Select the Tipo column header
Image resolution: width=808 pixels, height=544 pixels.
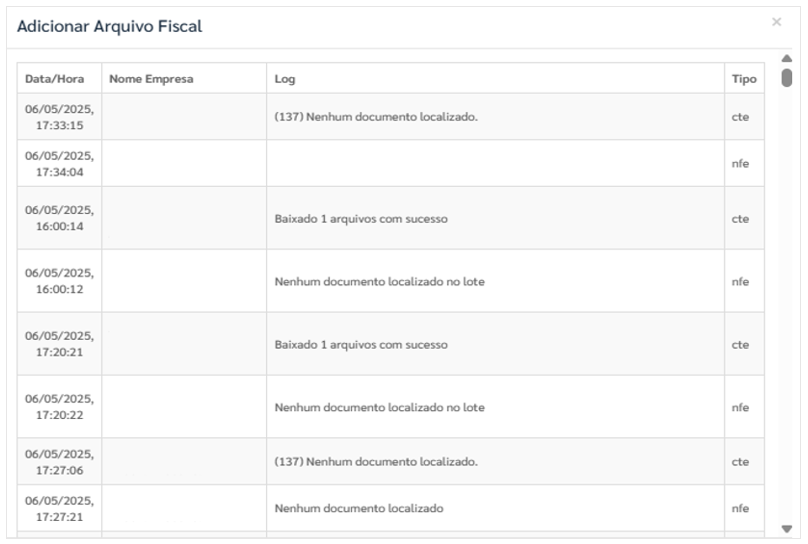[744, 79]
